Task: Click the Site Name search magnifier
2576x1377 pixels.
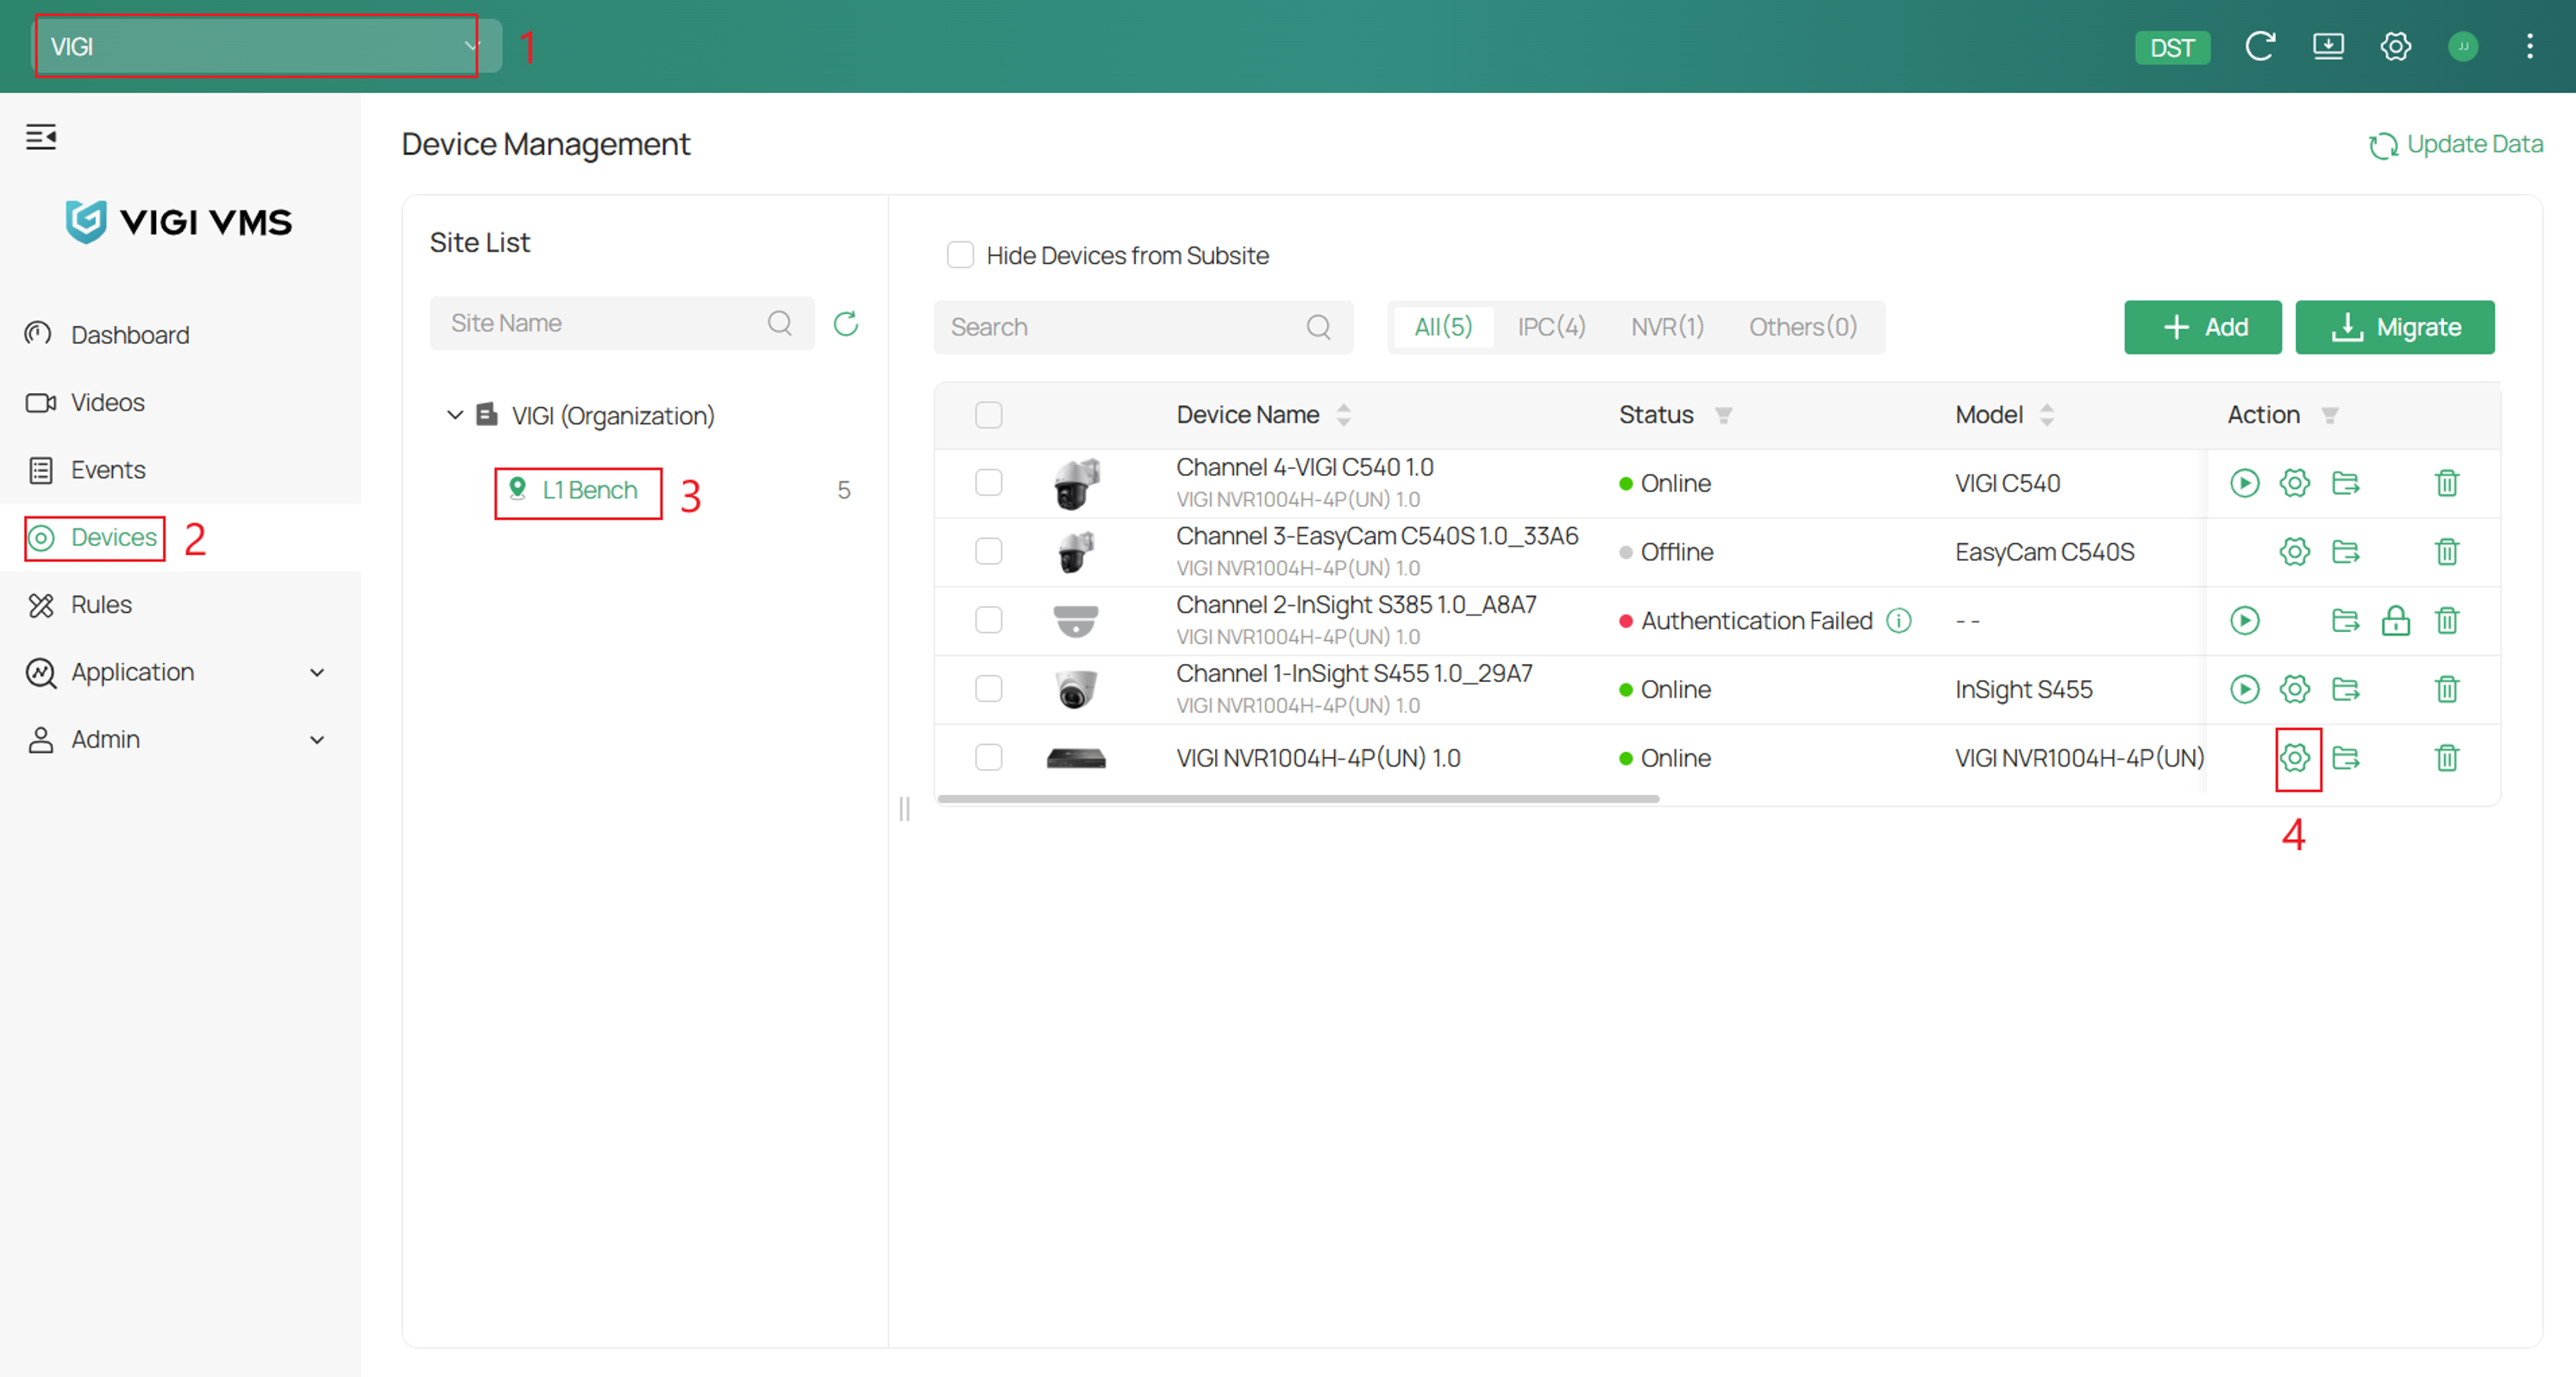Action: pos(780,323)
